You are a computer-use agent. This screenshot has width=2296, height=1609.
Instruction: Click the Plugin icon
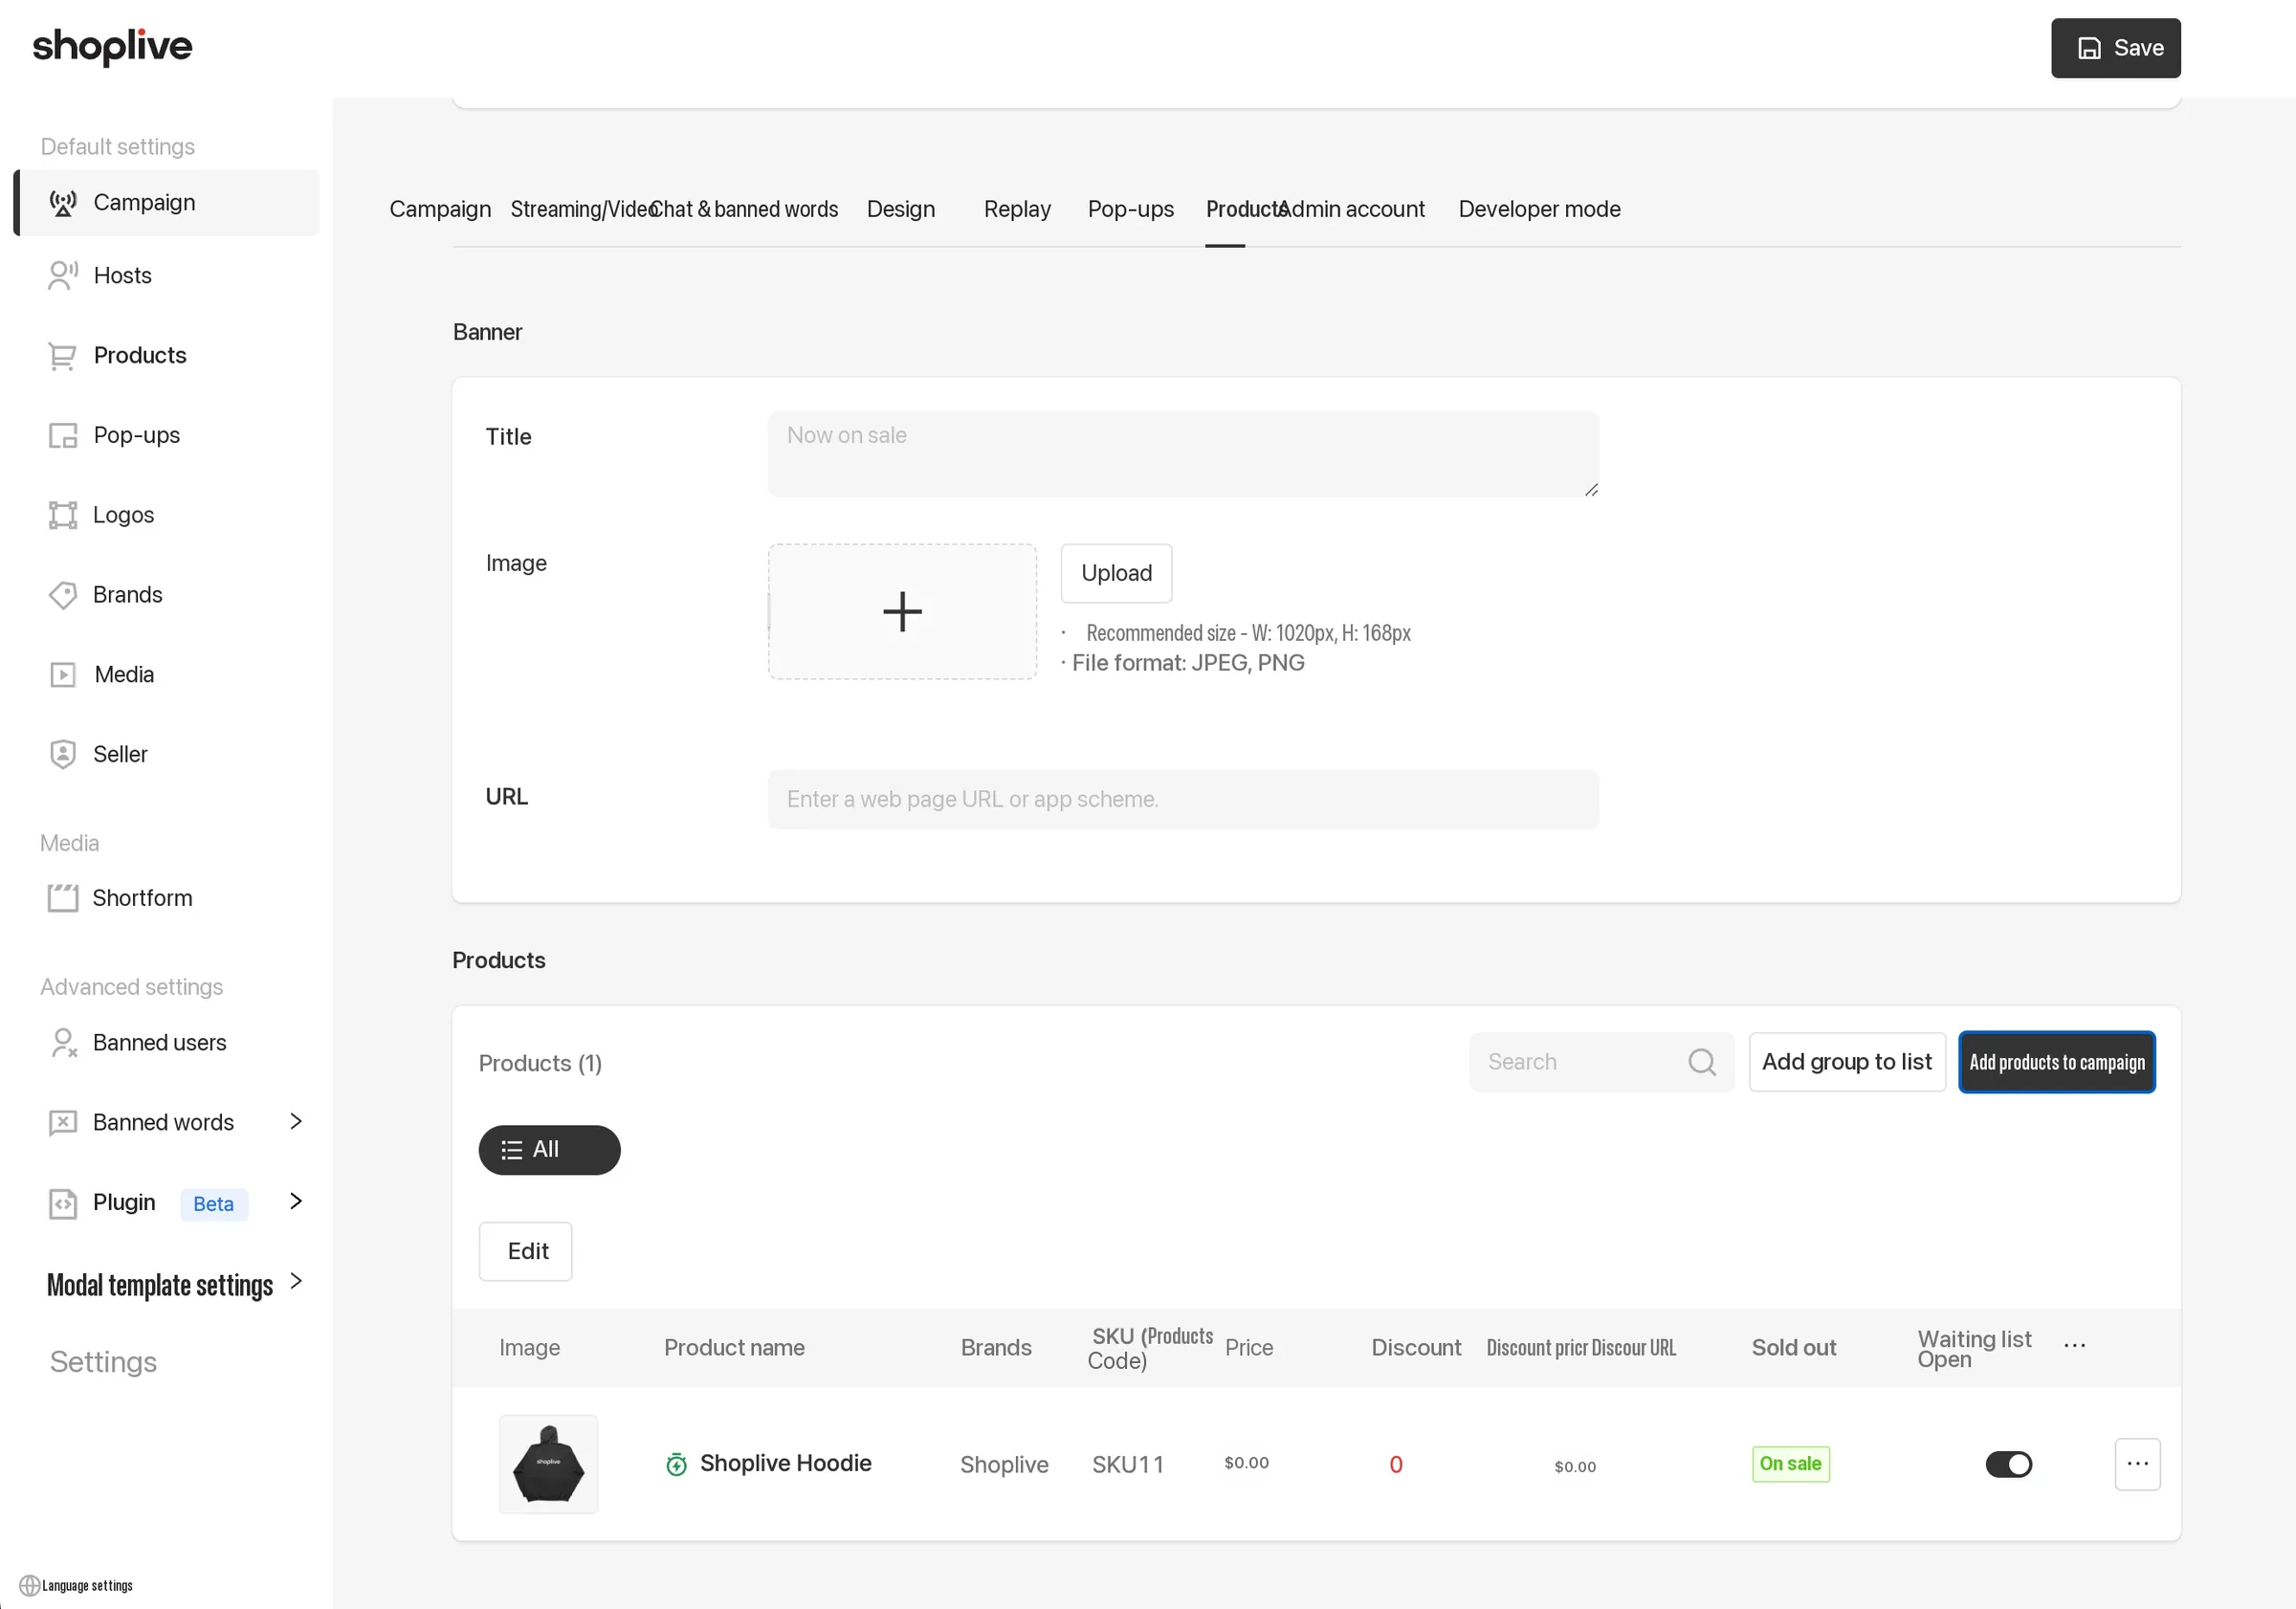62,1203
